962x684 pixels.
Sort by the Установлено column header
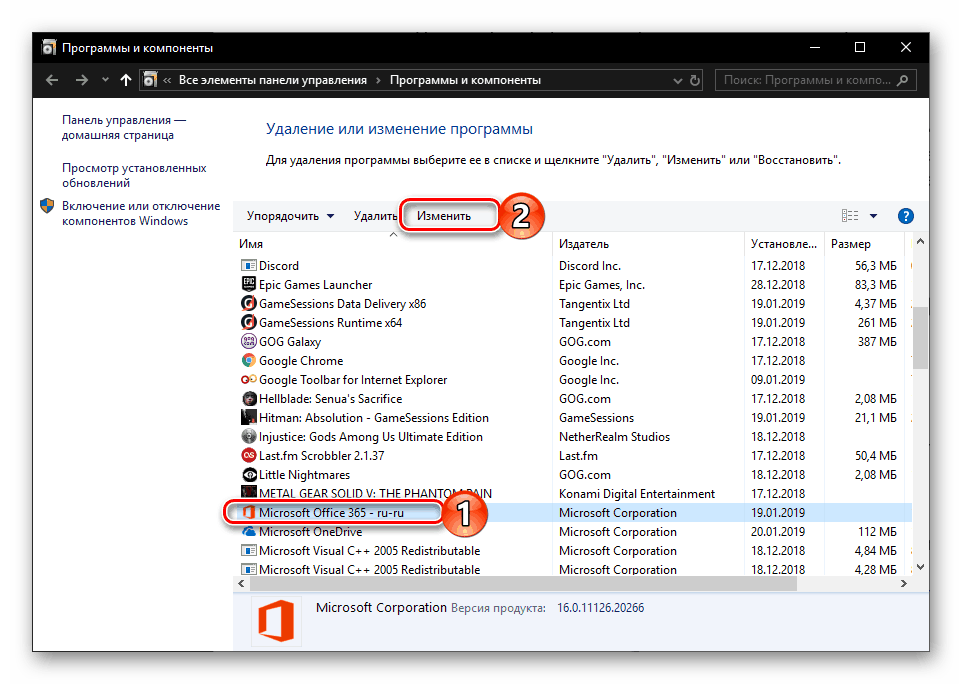click(x=784, y=244)
